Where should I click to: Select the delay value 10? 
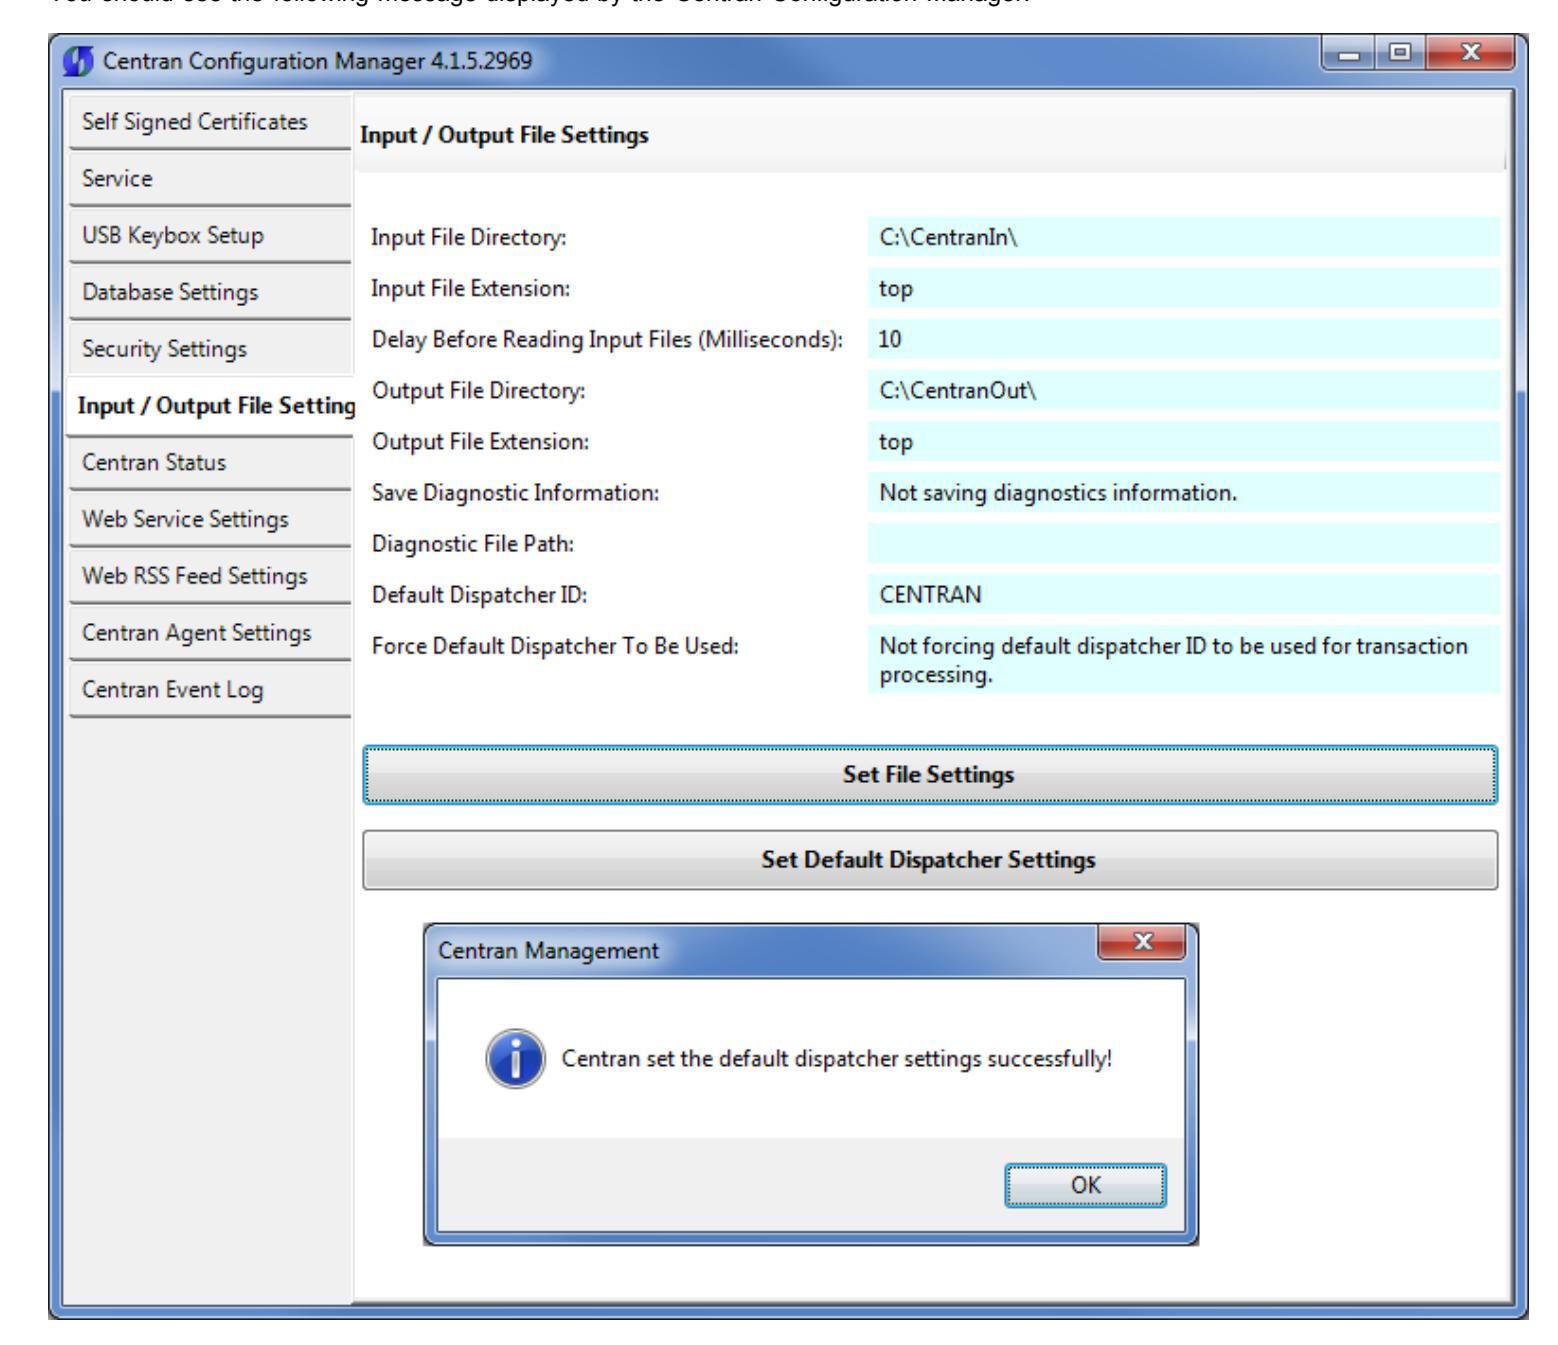pos(1184,340)
